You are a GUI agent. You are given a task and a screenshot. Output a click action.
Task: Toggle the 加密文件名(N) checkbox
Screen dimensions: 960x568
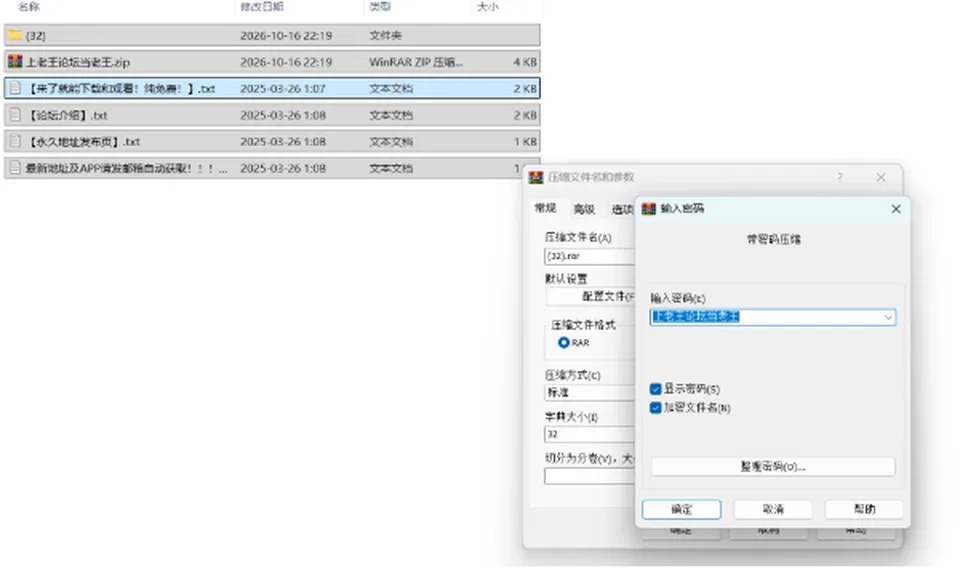(x=656, y=408)
